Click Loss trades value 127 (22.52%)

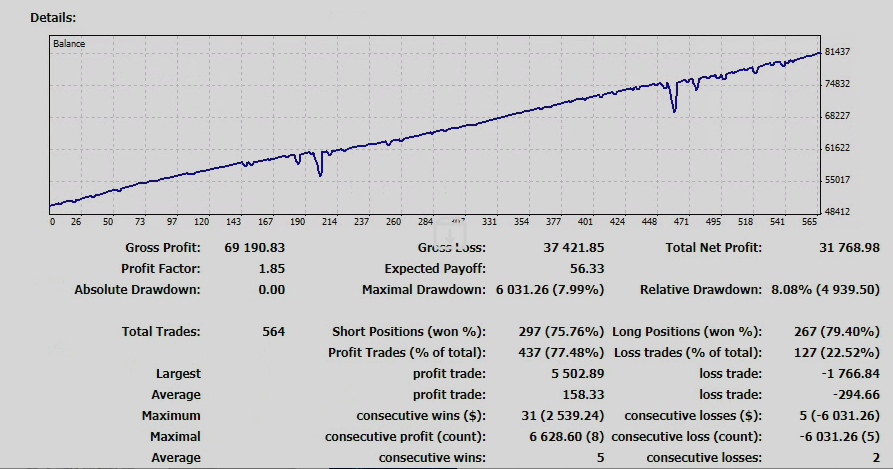pos(837,353)
